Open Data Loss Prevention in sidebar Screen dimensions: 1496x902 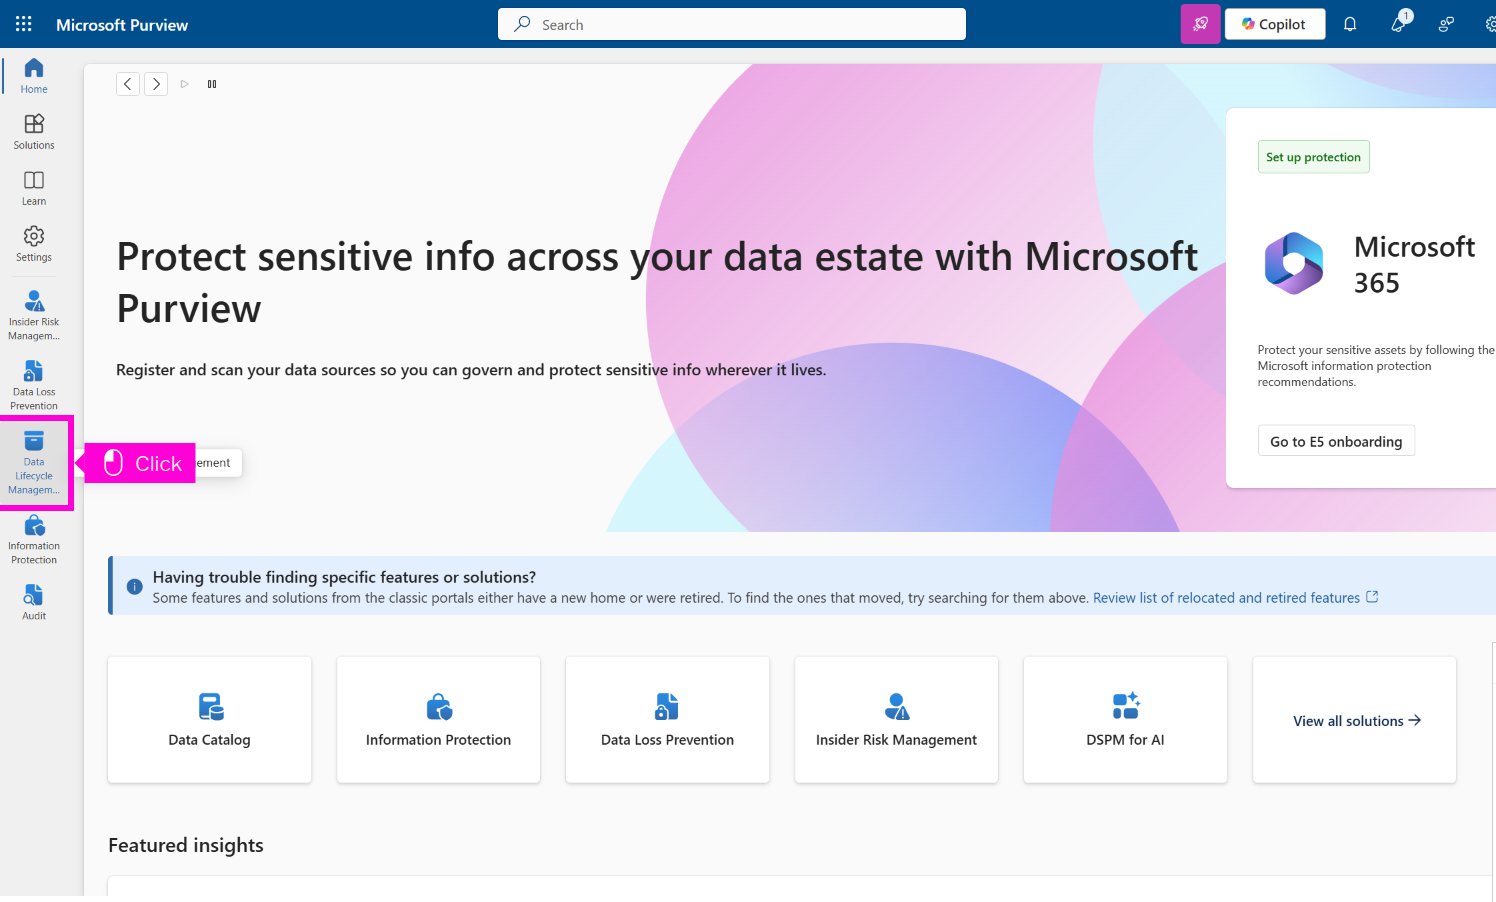coord(34,384)
